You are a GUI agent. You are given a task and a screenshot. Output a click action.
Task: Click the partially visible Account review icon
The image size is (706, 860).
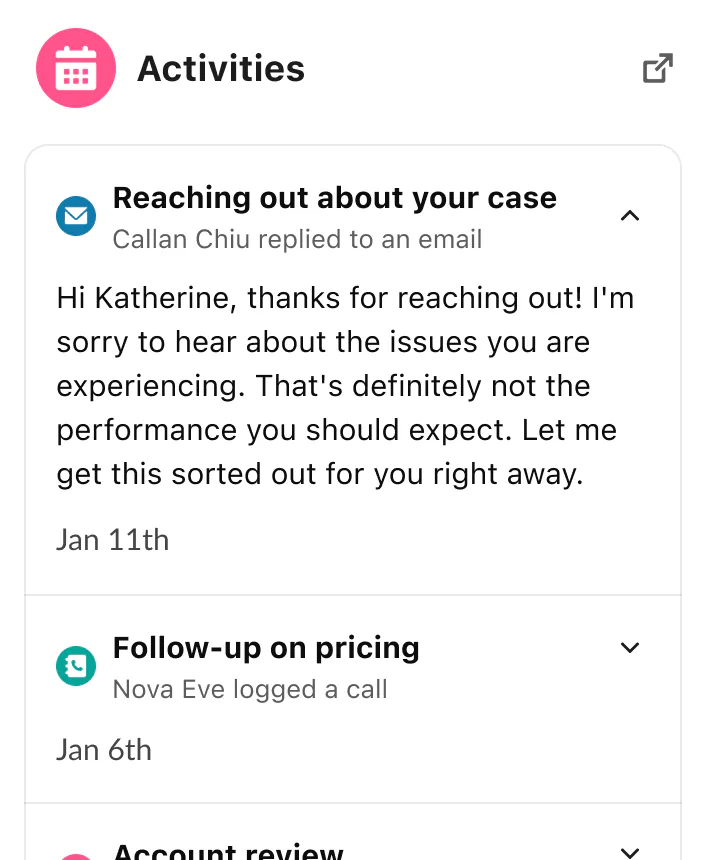(x=76, y=856)
